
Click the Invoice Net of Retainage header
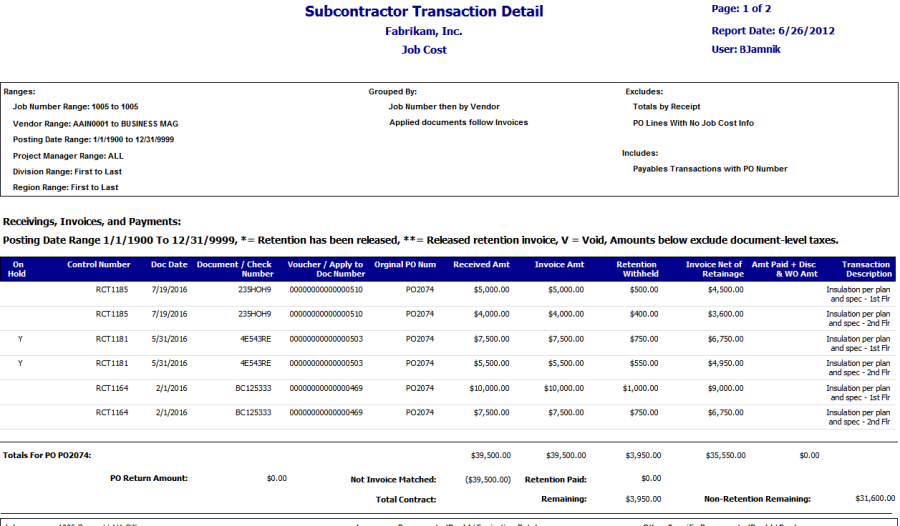716,269
